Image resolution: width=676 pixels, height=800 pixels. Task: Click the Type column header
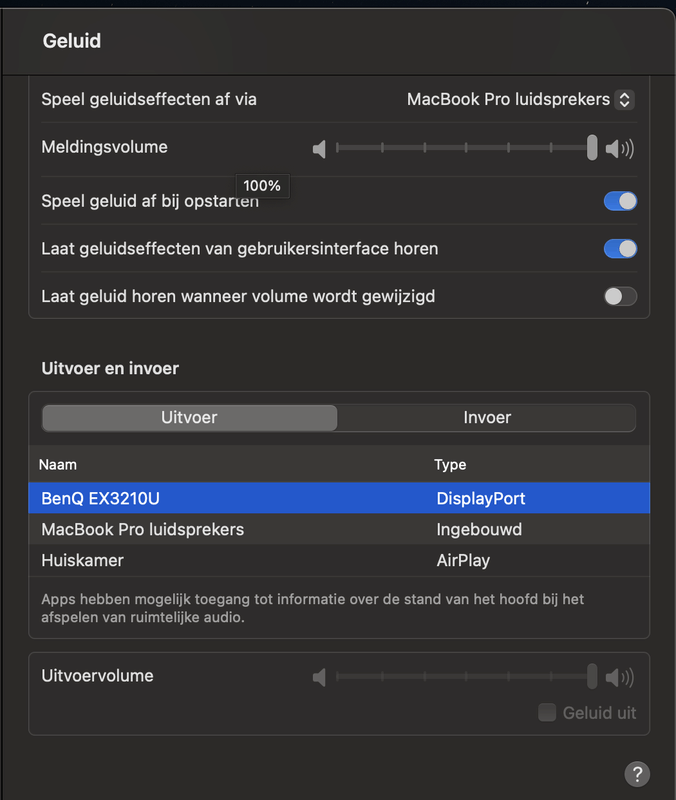450,465
